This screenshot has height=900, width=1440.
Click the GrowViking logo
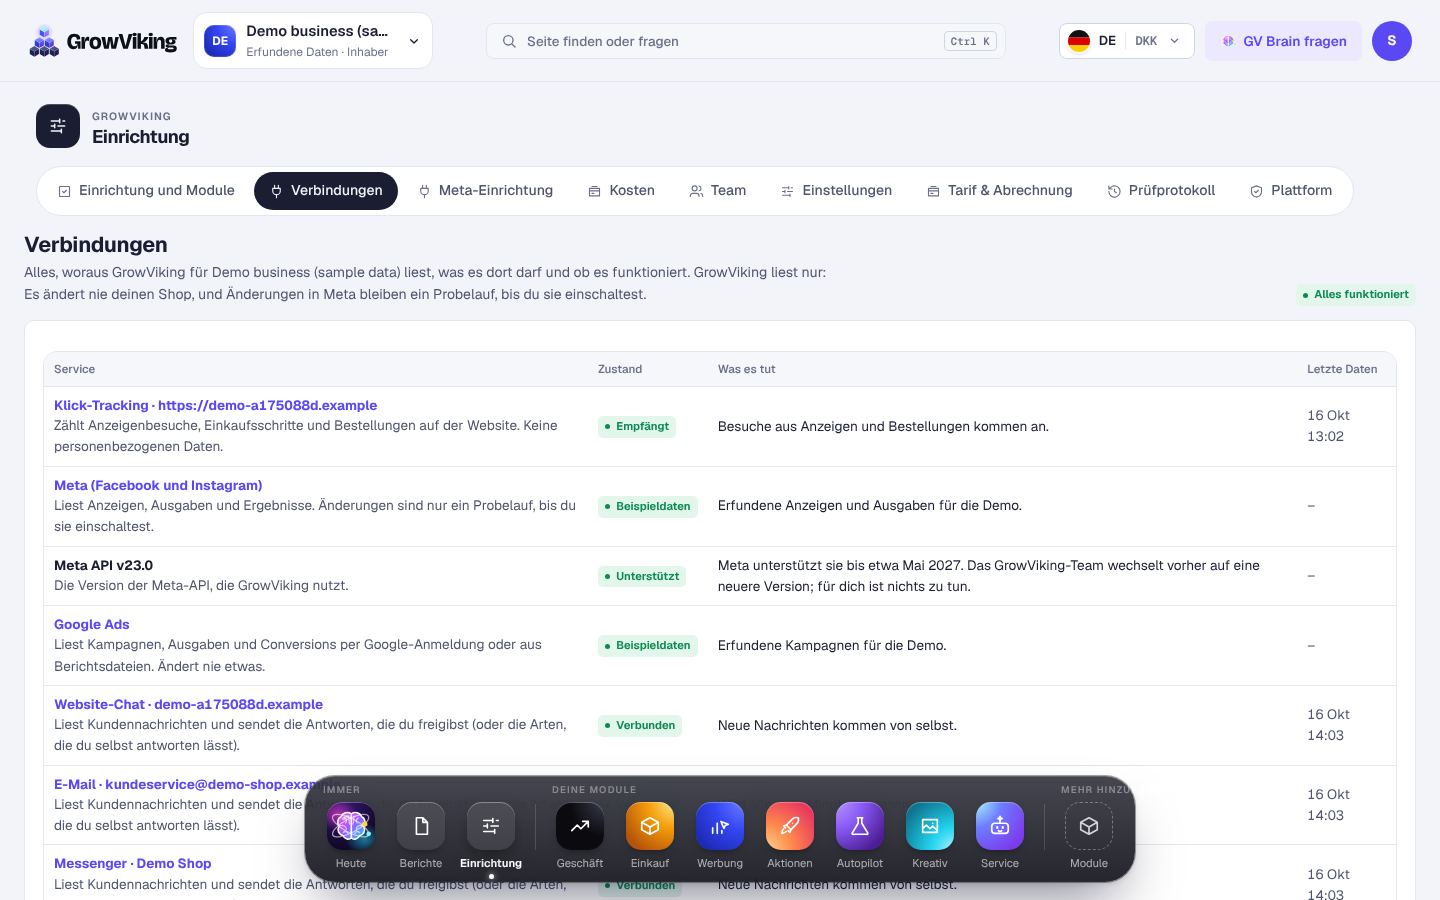click(x=103, y=41)
